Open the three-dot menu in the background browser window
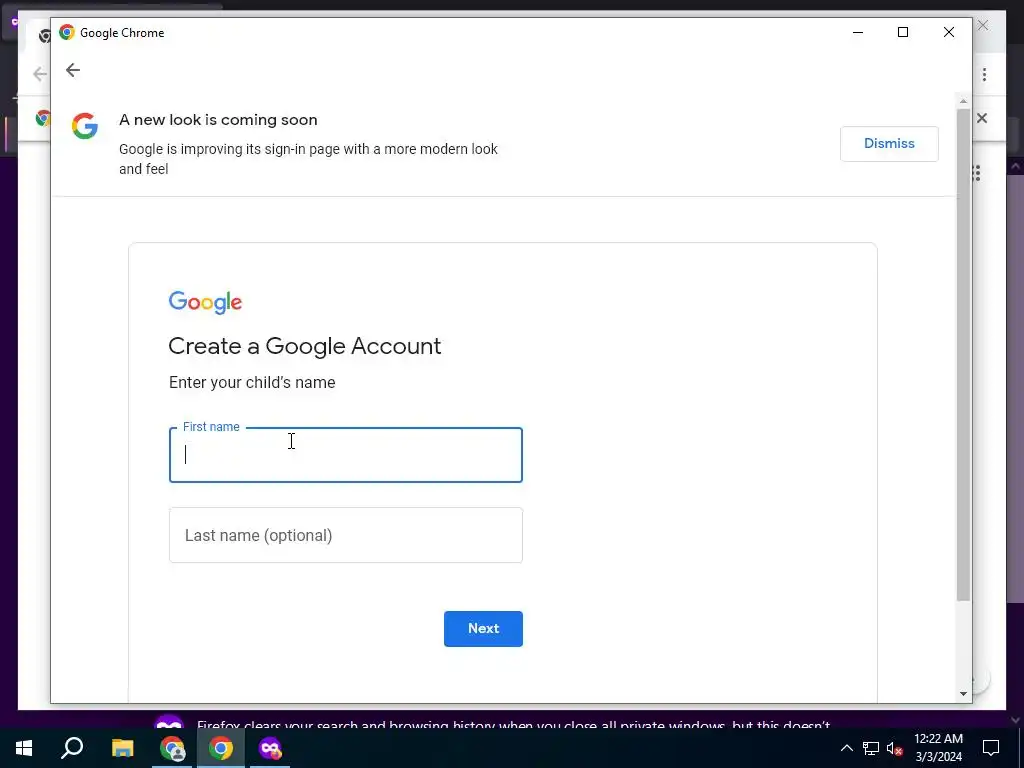 tap(984, 74)
